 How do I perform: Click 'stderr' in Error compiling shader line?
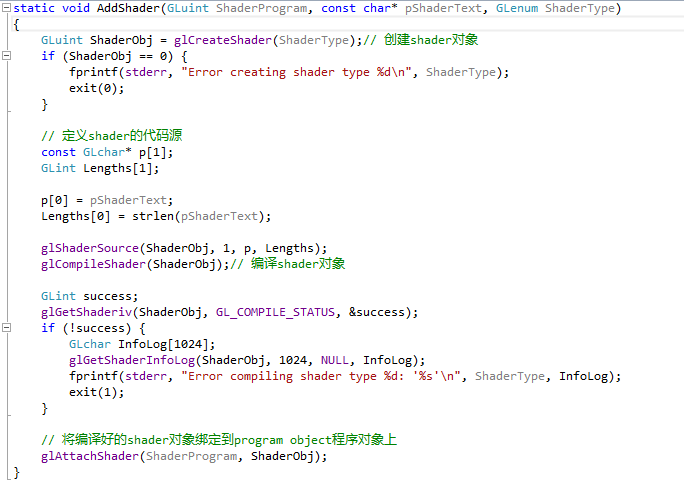coord(146,376)
